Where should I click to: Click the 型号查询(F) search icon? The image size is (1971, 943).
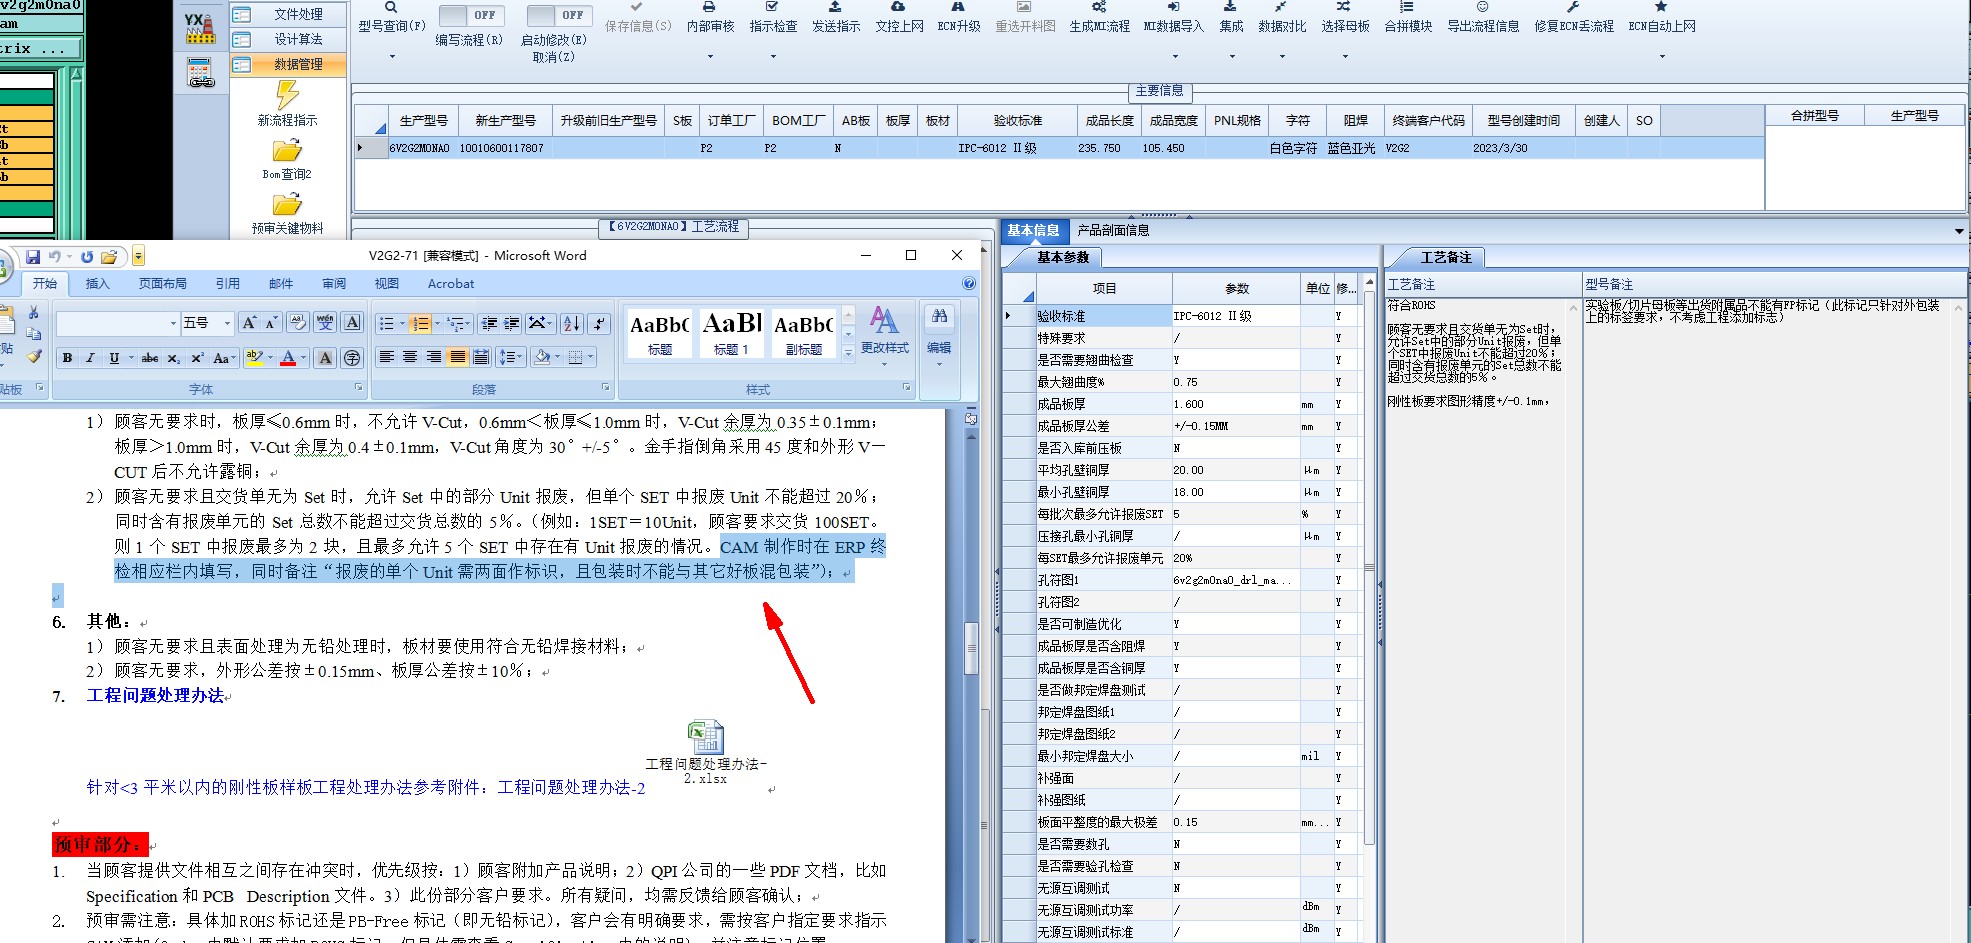[x=391, y=7]
